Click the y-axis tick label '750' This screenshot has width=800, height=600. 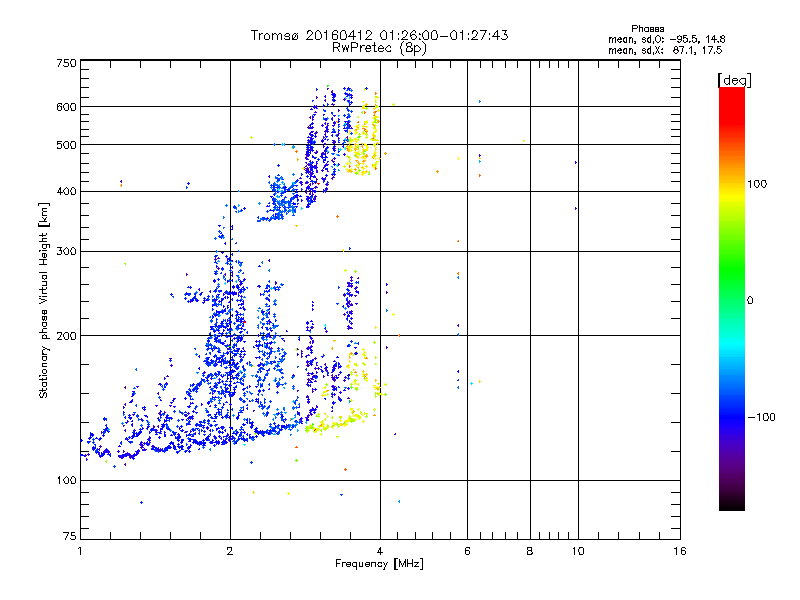(x=66, y=63)
